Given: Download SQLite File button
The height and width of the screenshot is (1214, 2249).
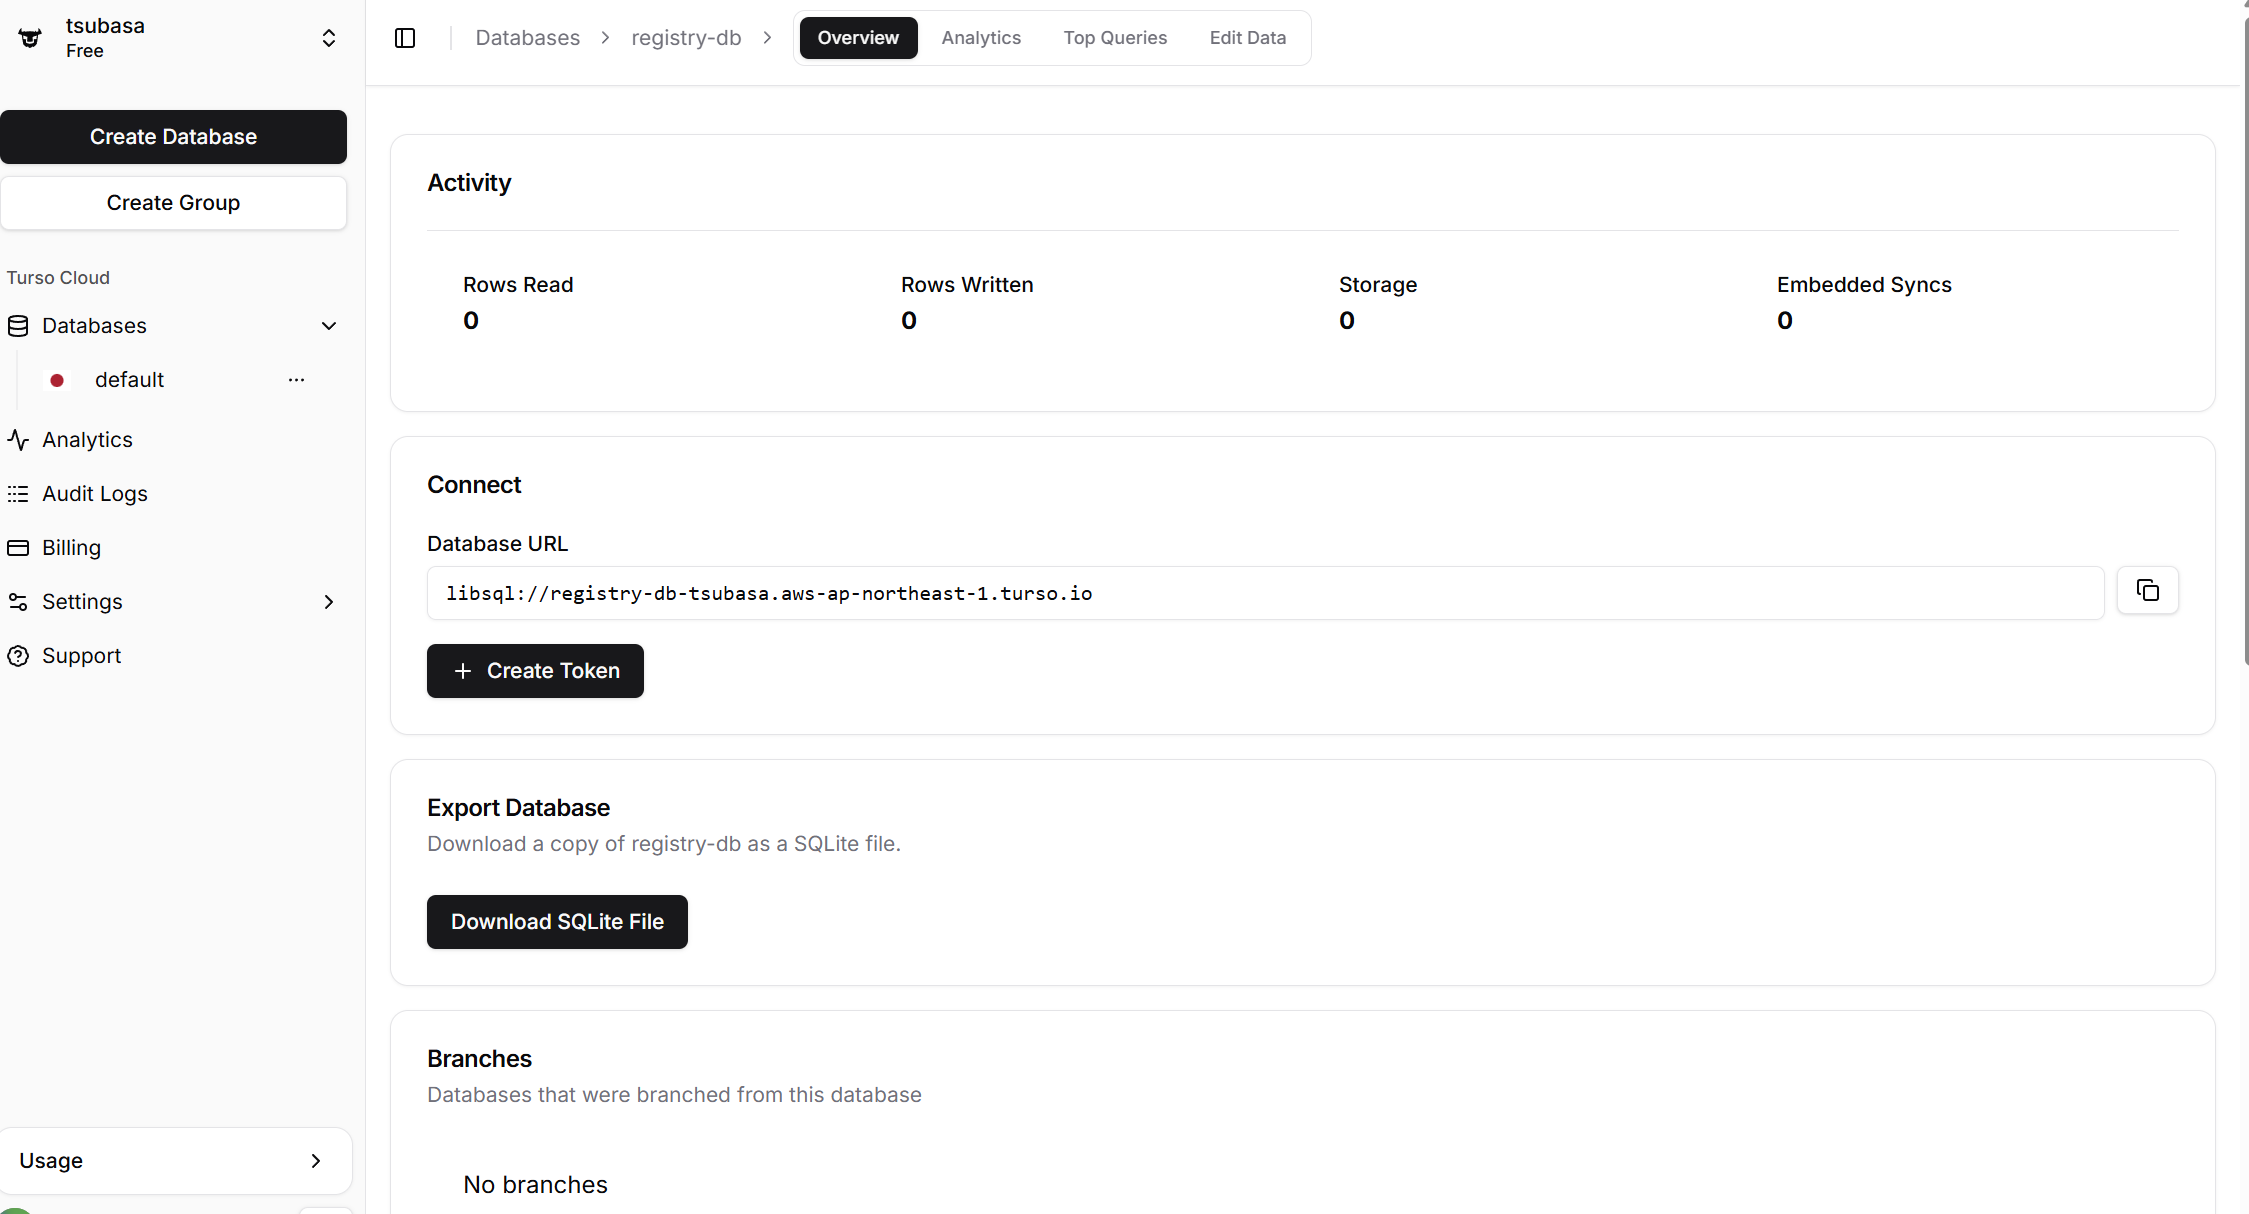Looking at the screenshot, I should point(557,922).
